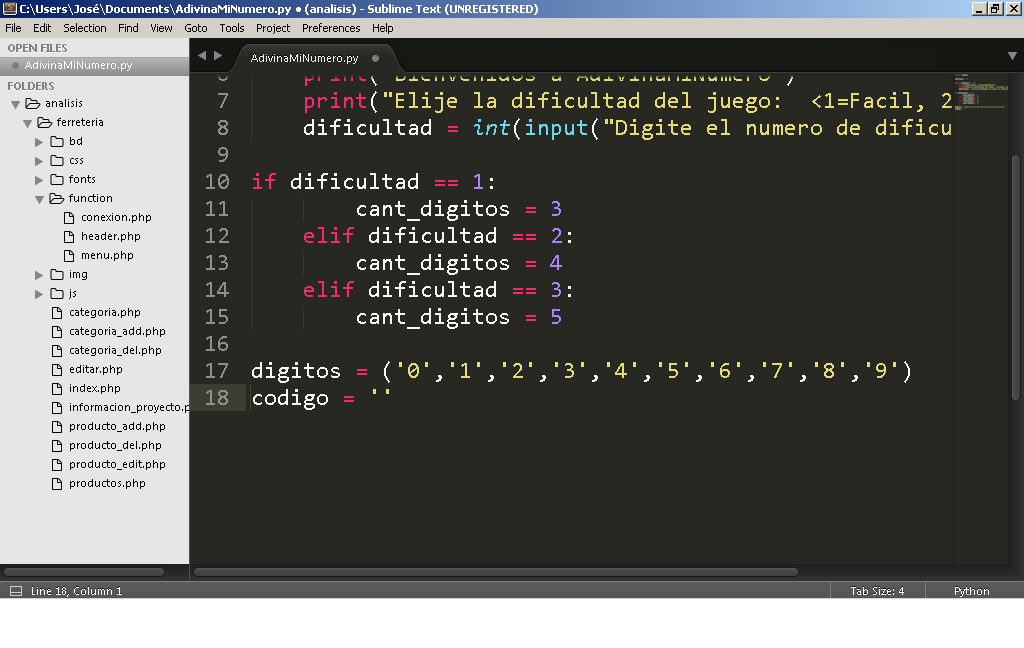Click file icon beside producto_edit.php
1024x648 pixels.
pos(57,464)
